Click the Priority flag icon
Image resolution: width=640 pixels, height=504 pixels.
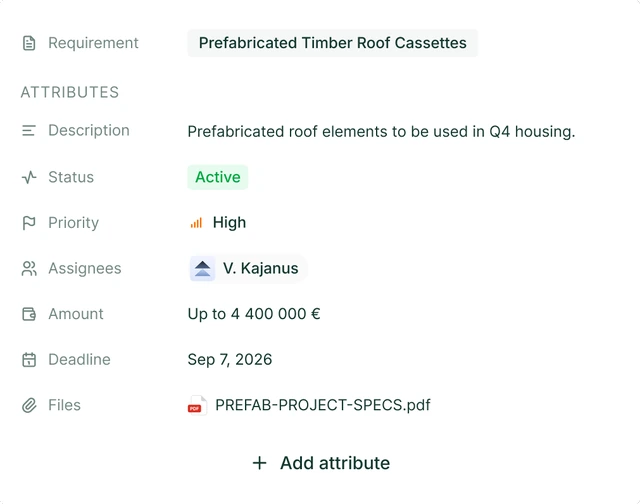[29, 223]
